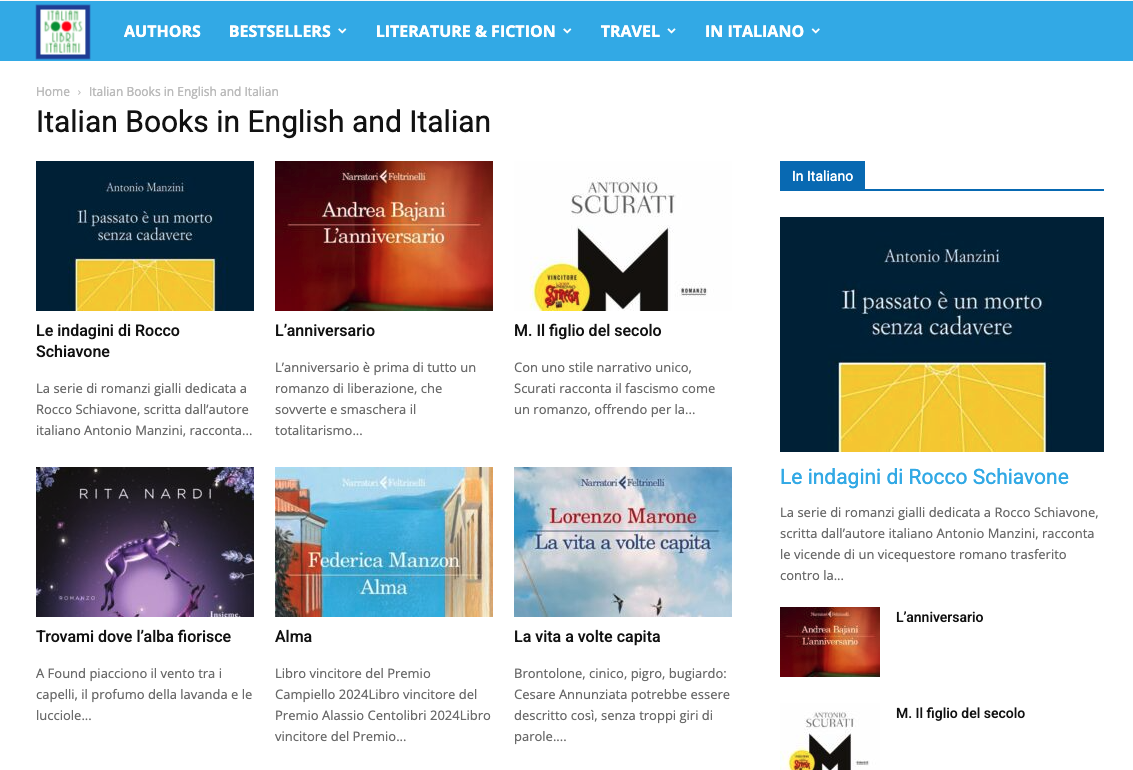Open the Travel dropdown menu

(638, 31)
